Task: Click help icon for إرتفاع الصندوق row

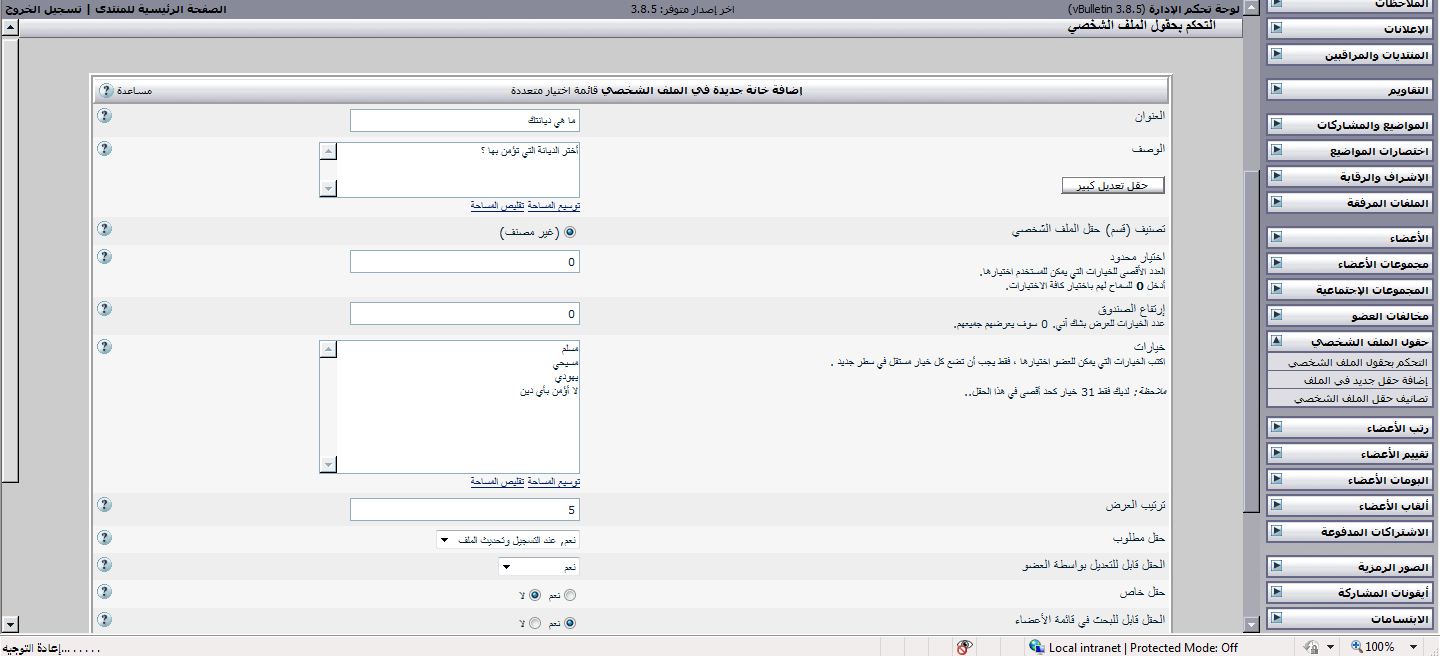Action: (105, 309)
